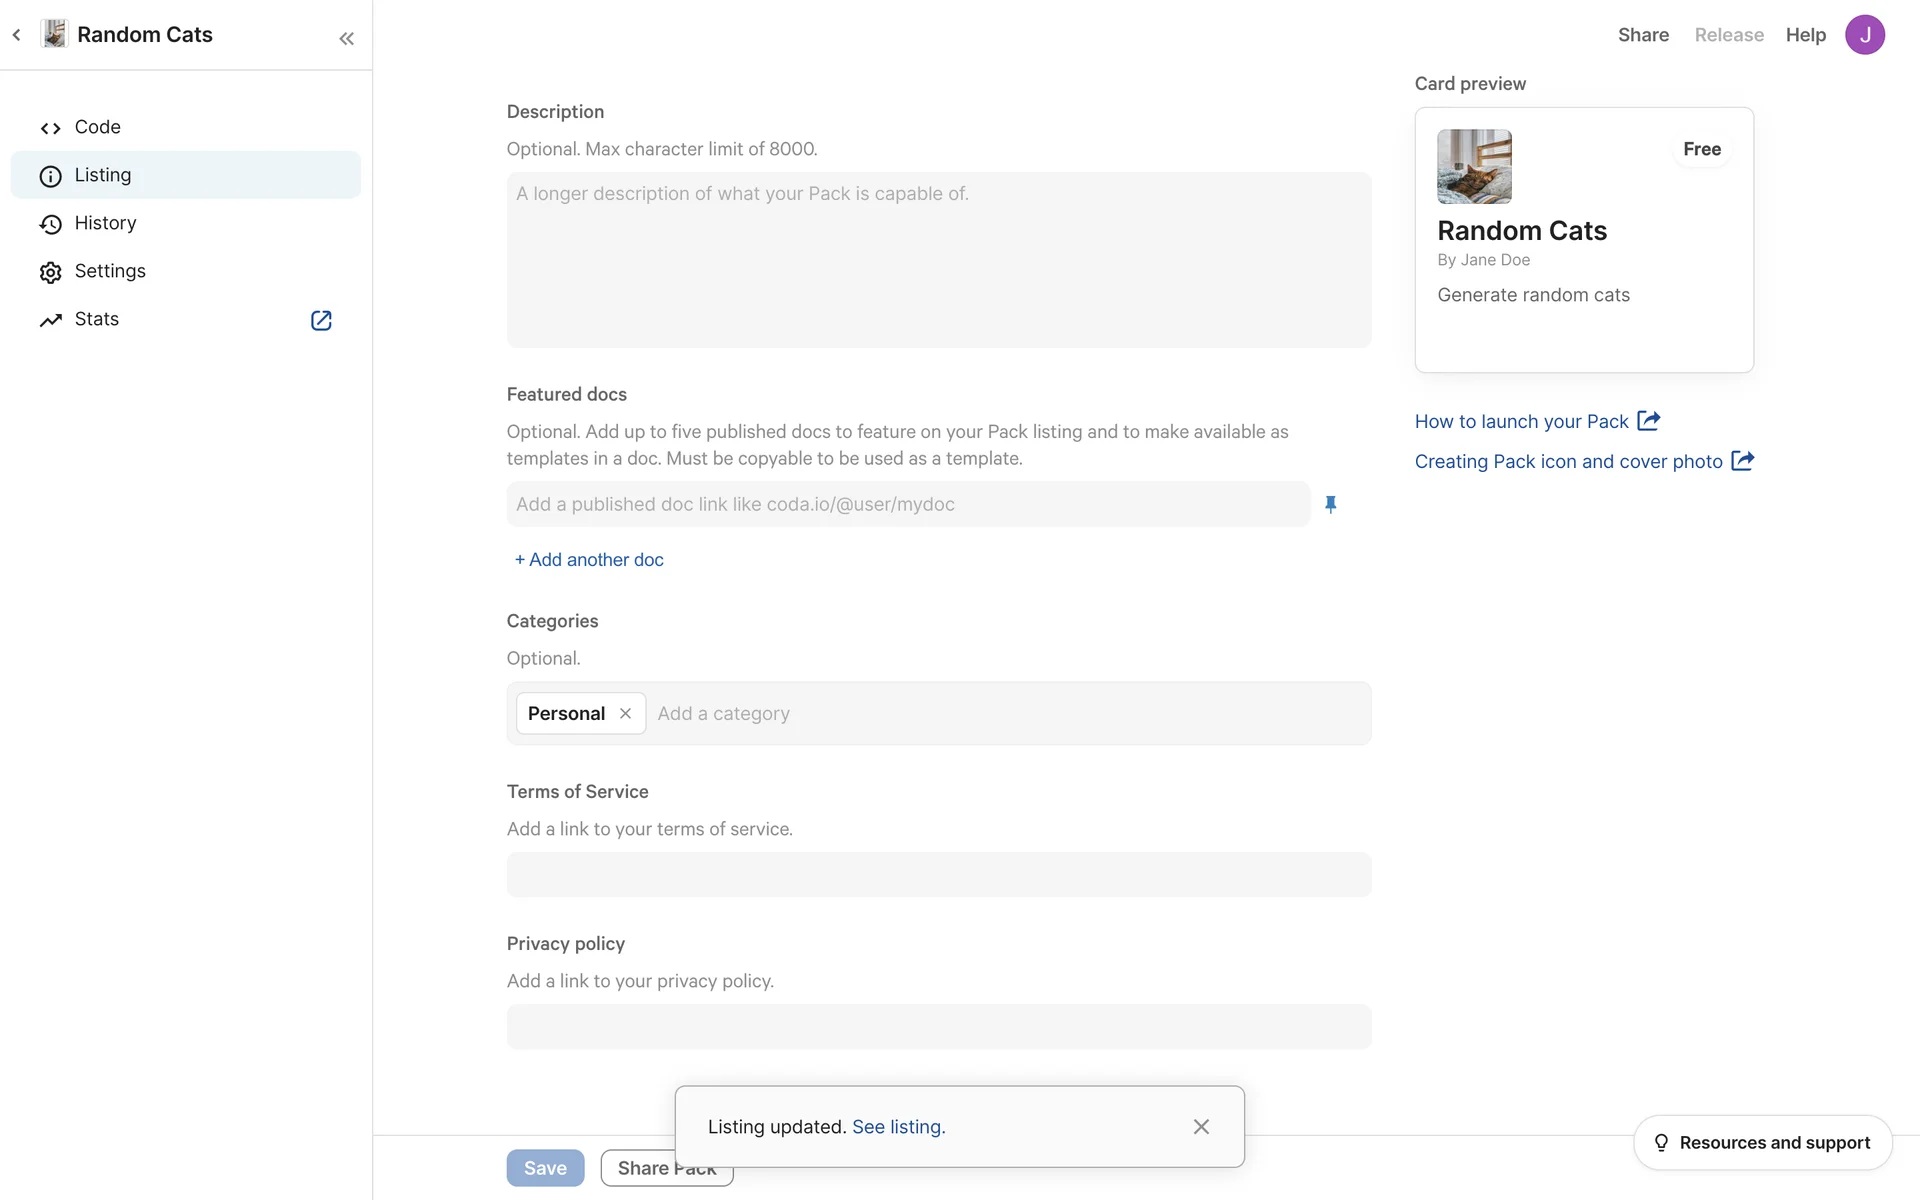The height and width of the screenshot is (1200, 1920).
Task: Go to the History section
Action: click(105, 223)
